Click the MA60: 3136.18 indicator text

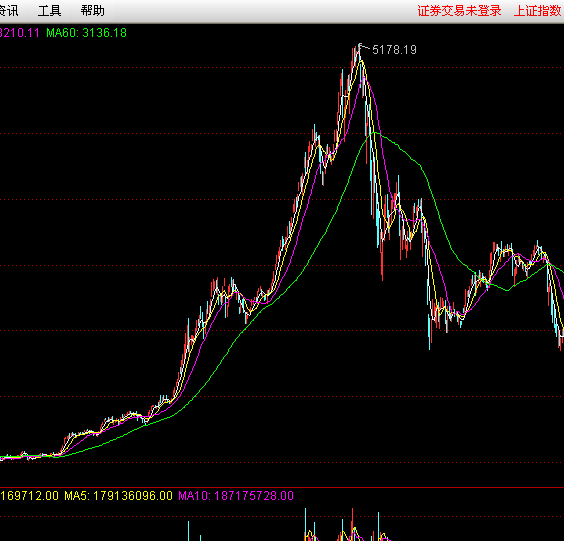tap(86, 33)
